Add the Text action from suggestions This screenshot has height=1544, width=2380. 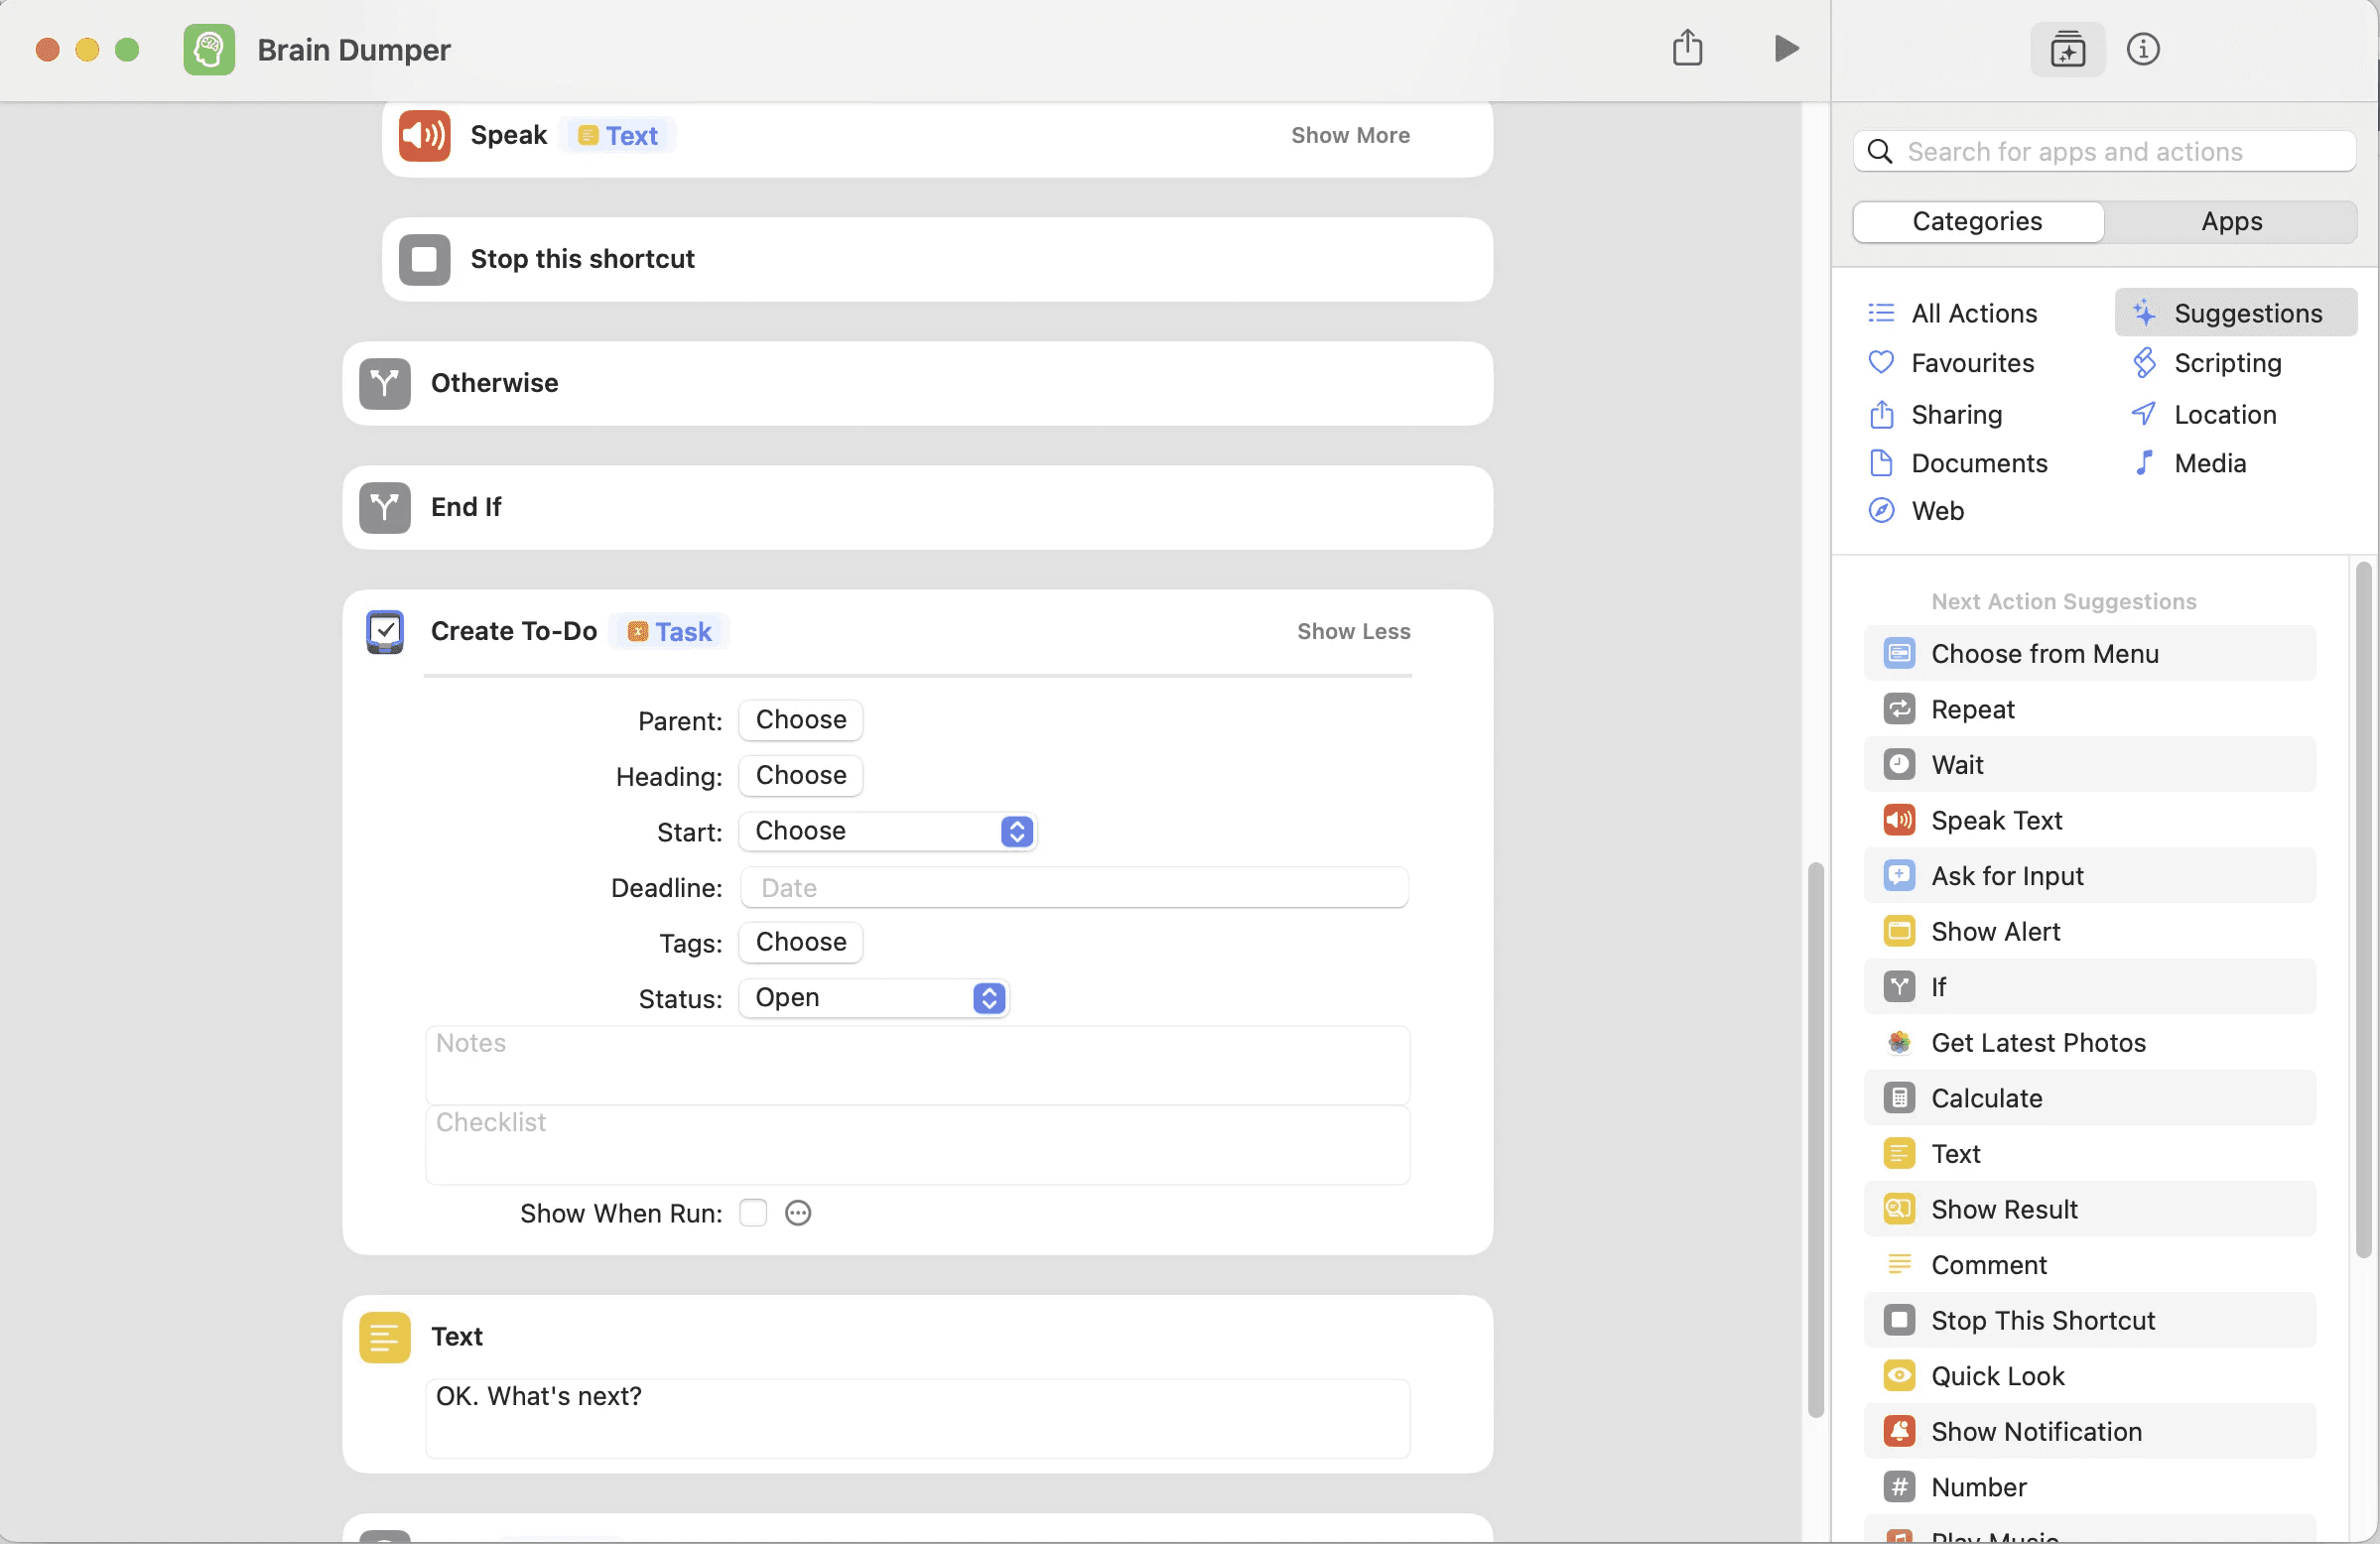point(2090,1154)
